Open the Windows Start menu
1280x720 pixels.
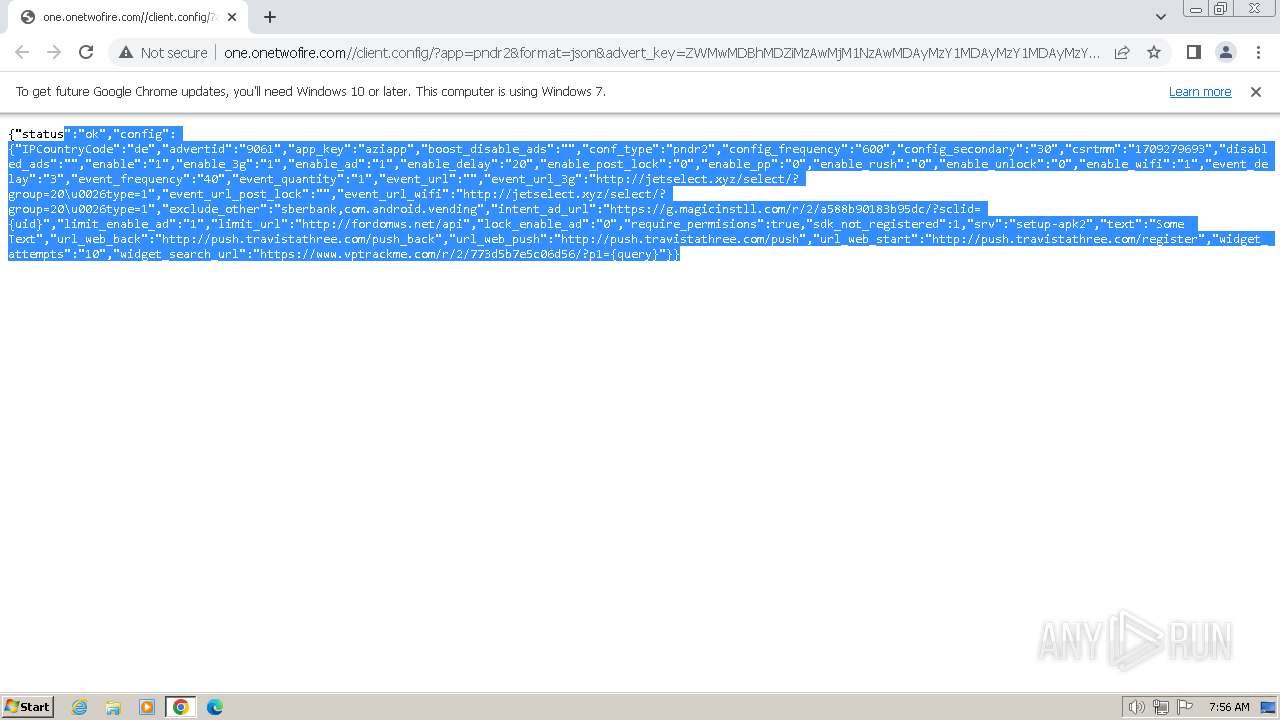pyautogui.click(x=28, y=706)
